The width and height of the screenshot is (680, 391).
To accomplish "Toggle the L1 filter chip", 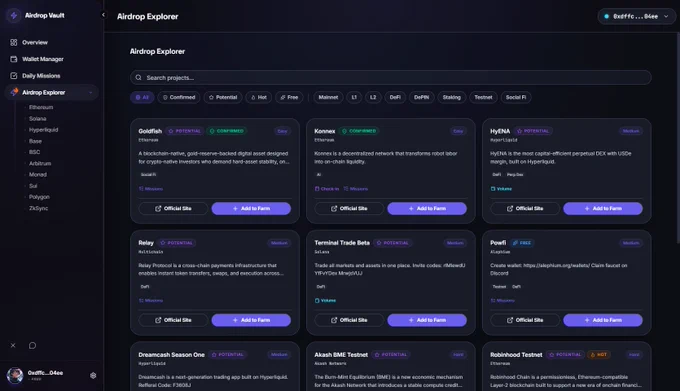I will (354, 98).
